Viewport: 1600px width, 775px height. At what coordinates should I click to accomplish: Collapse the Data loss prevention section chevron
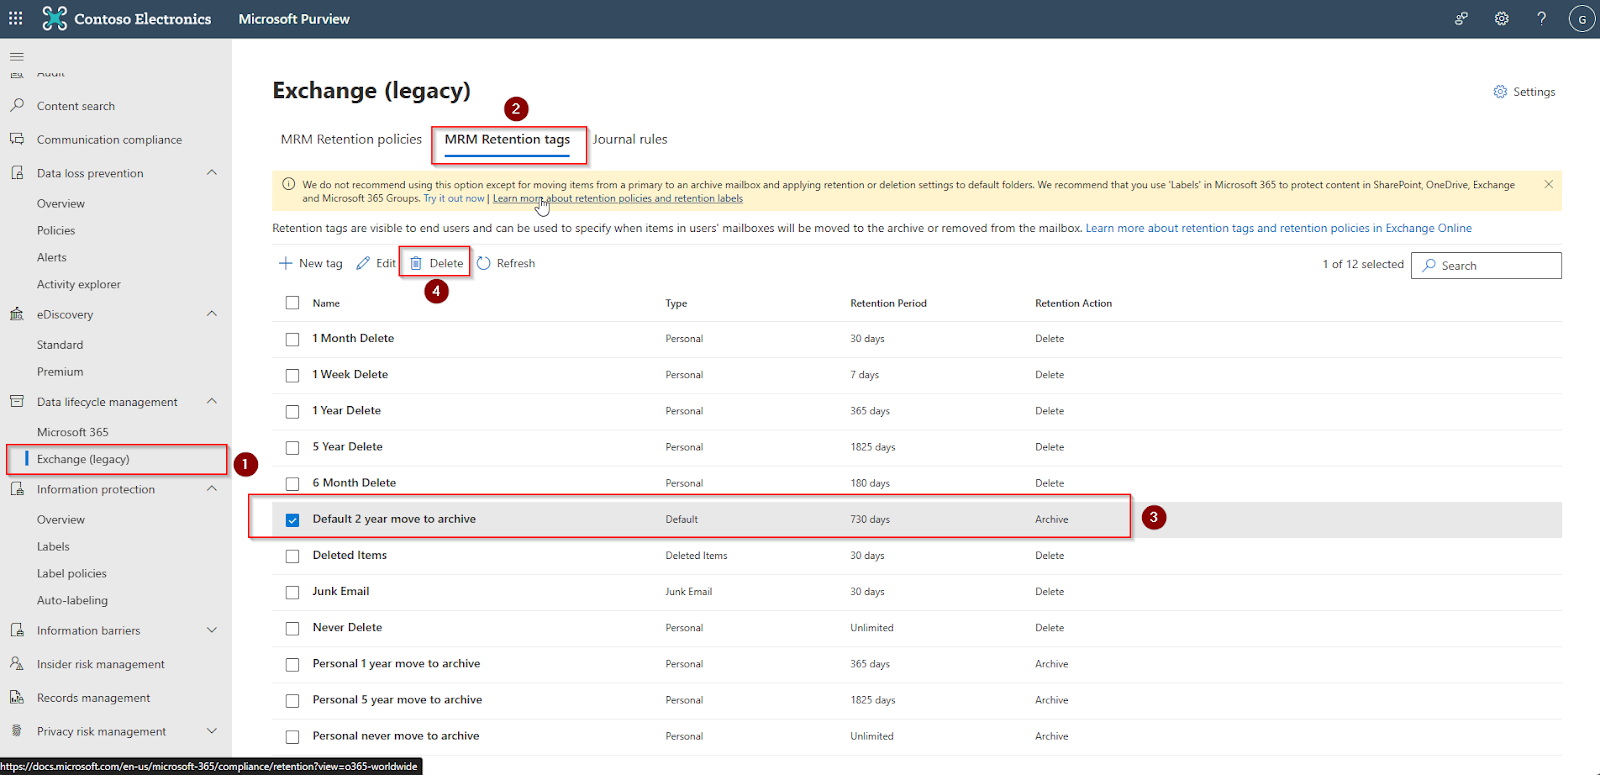click(x=212, y=172)
